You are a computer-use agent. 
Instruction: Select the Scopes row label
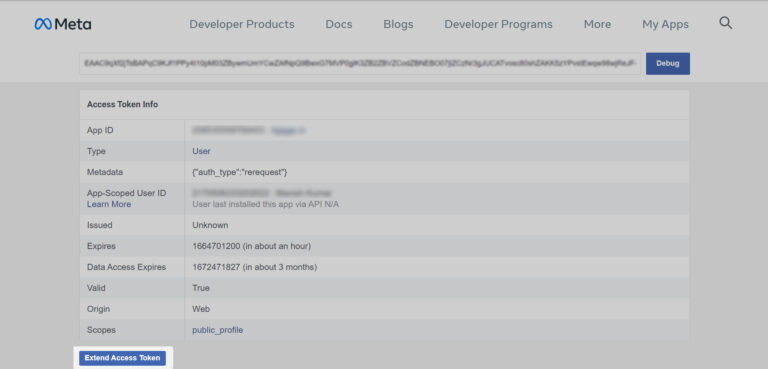[x=101, y=330]
